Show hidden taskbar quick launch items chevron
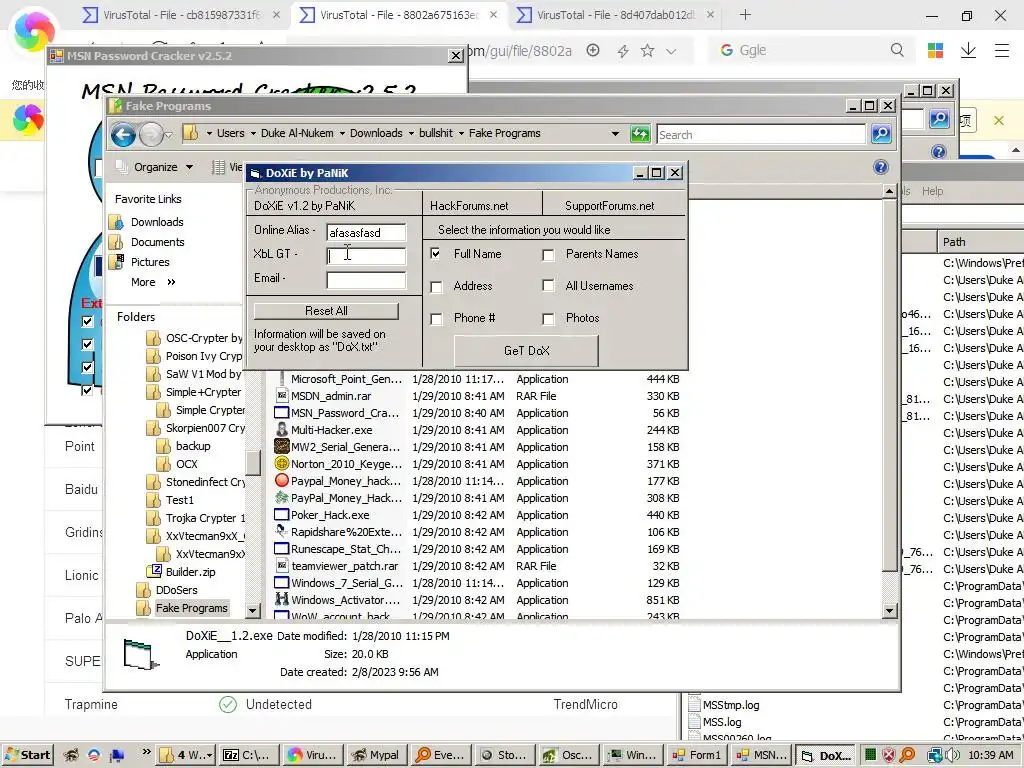 coord(146,752)
